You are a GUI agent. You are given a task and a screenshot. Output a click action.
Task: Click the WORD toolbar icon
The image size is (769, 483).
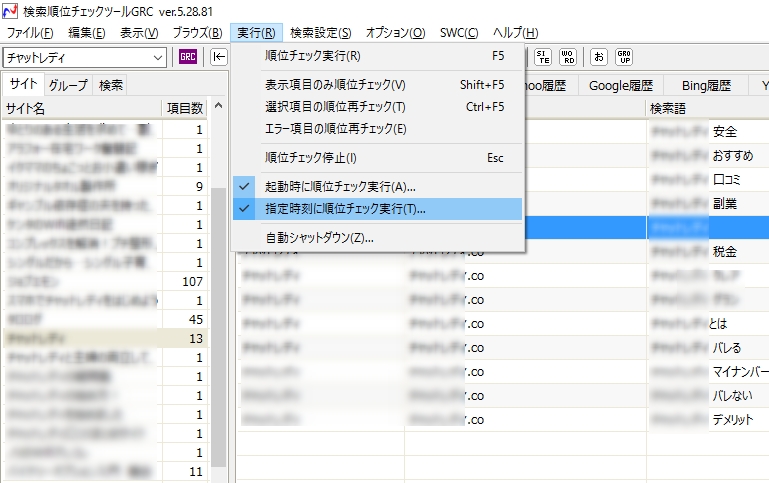tap(568, 57)
